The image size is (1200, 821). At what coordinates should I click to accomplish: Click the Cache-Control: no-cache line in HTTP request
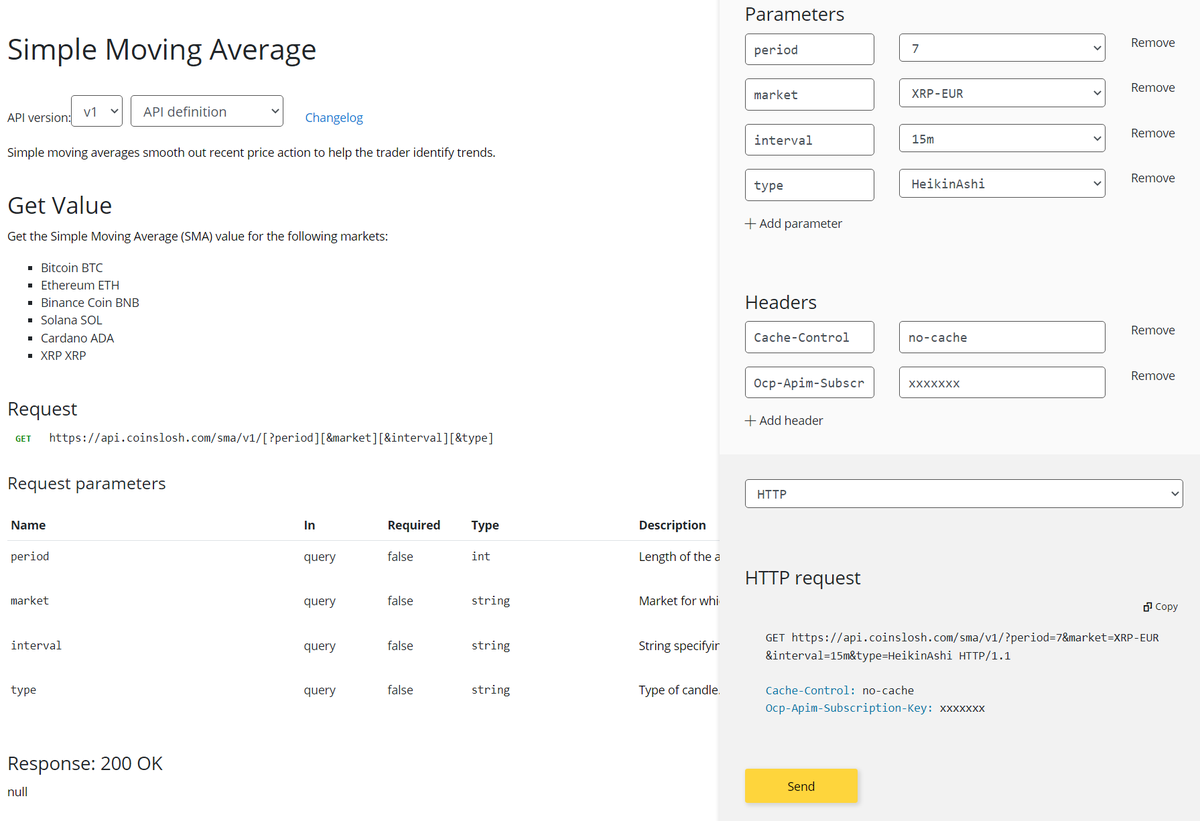point(839,691)
